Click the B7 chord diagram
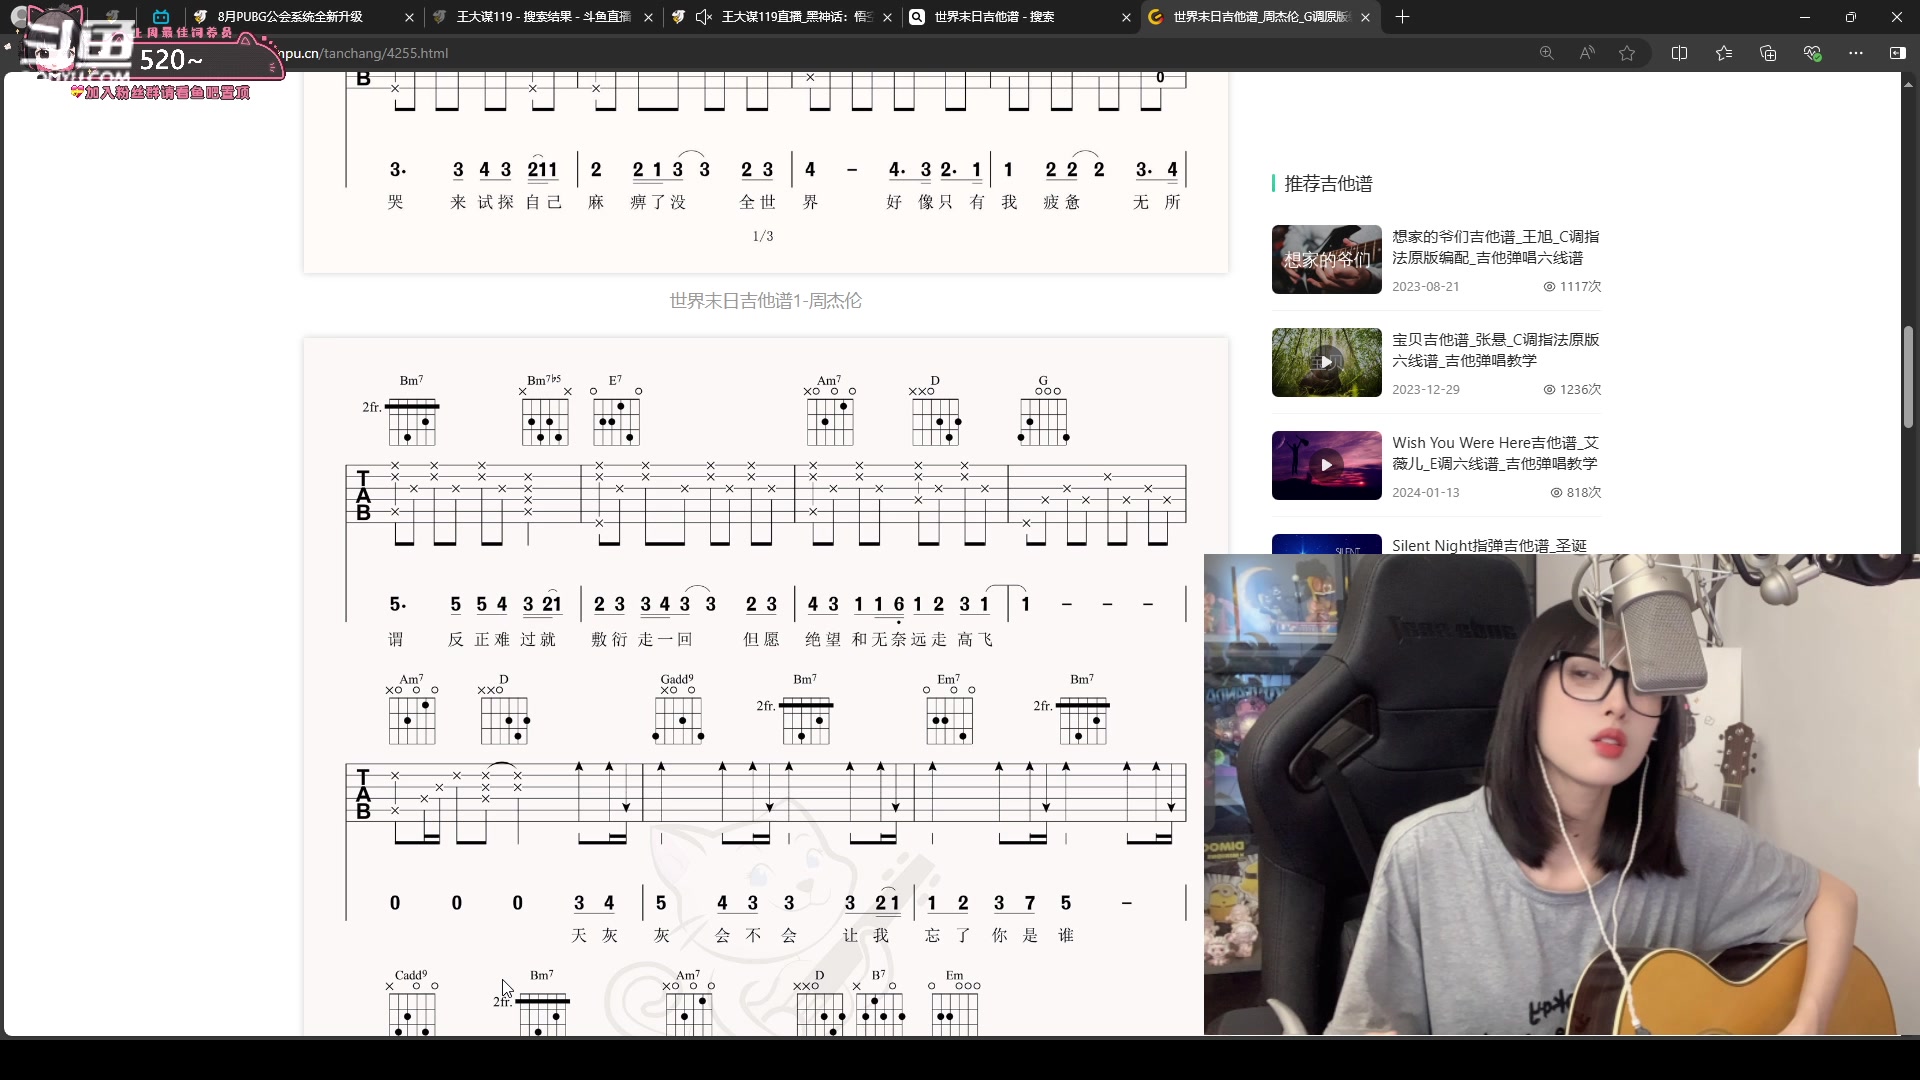The height and width of the screenshot is (1080, 1920). 880,1003
